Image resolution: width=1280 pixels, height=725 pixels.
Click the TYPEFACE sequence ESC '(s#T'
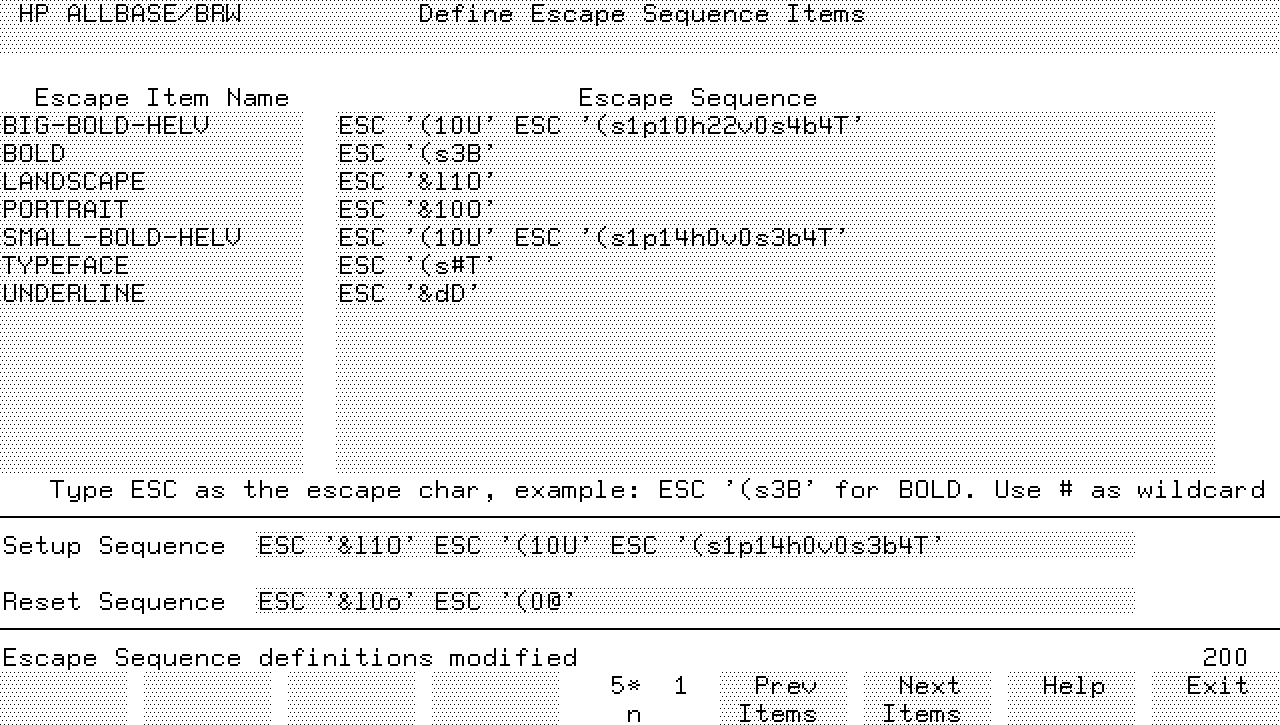click(x=417, y=266)
